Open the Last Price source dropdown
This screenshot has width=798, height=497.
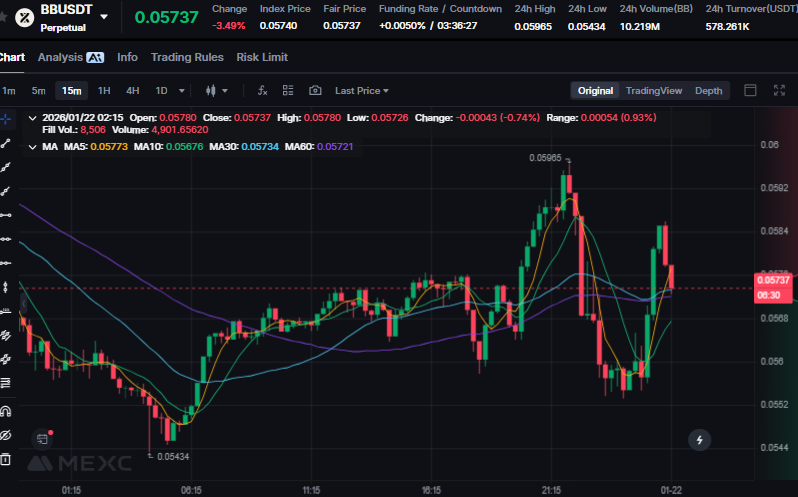361,91
